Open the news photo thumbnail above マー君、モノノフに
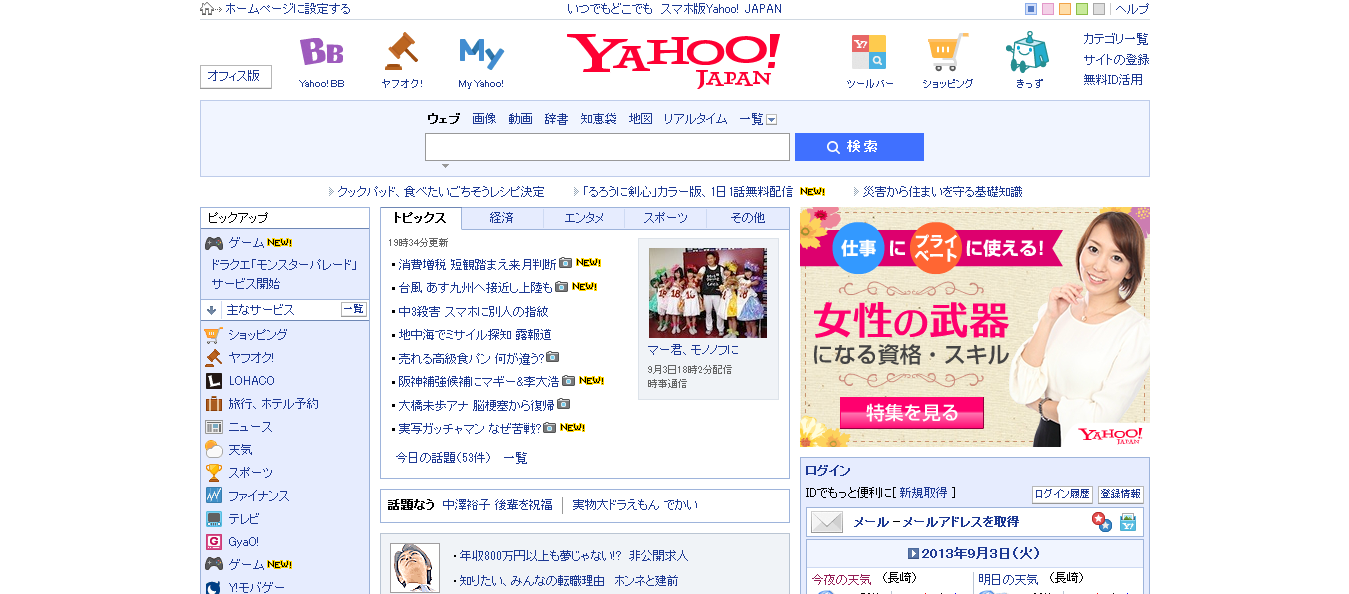1349x594 pixels. click(x=707, y=293)
